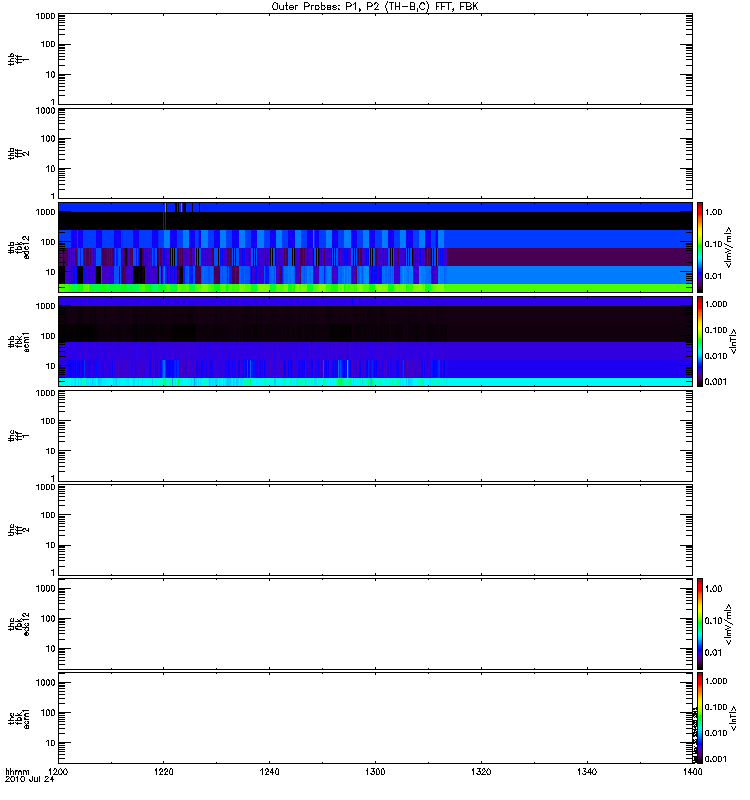Click the "<|mV/m|>" unit label of thb edc12 color bar
This screenshot has height=800, width=750.
(729, 247)
